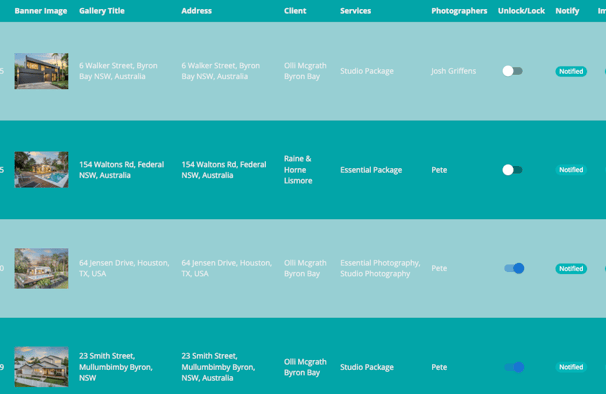This screenshot has width=606, height=394.
Task: Select gallery title 64 Jensen Drive, Houston
Action: click(124, 268)
